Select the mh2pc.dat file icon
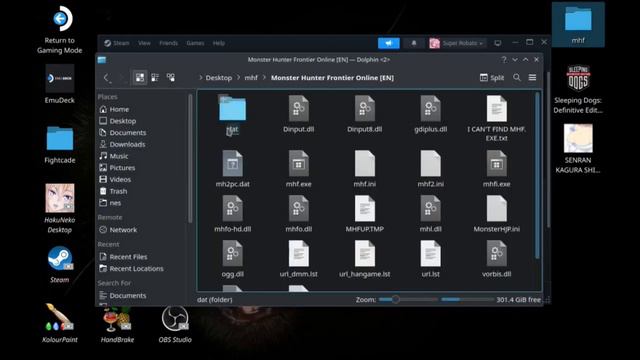The image size is (640, 360). (x=232, y=163)
